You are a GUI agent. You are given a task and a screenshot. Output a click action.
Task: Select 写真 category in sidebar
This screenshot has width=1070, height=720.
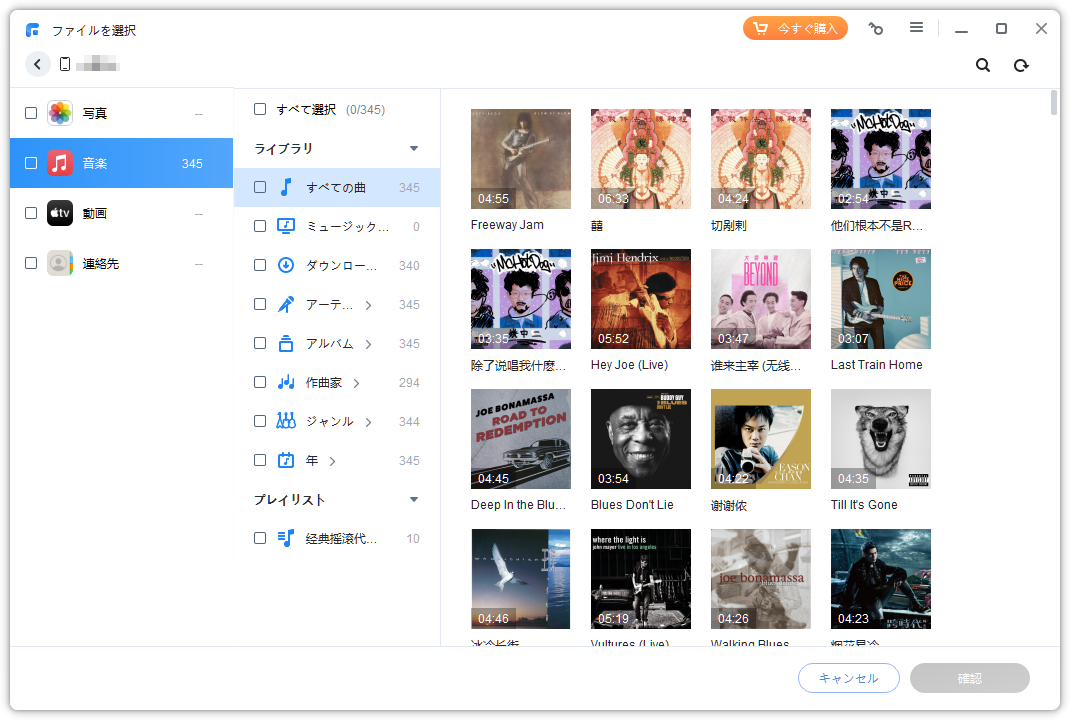coord(121,113)
